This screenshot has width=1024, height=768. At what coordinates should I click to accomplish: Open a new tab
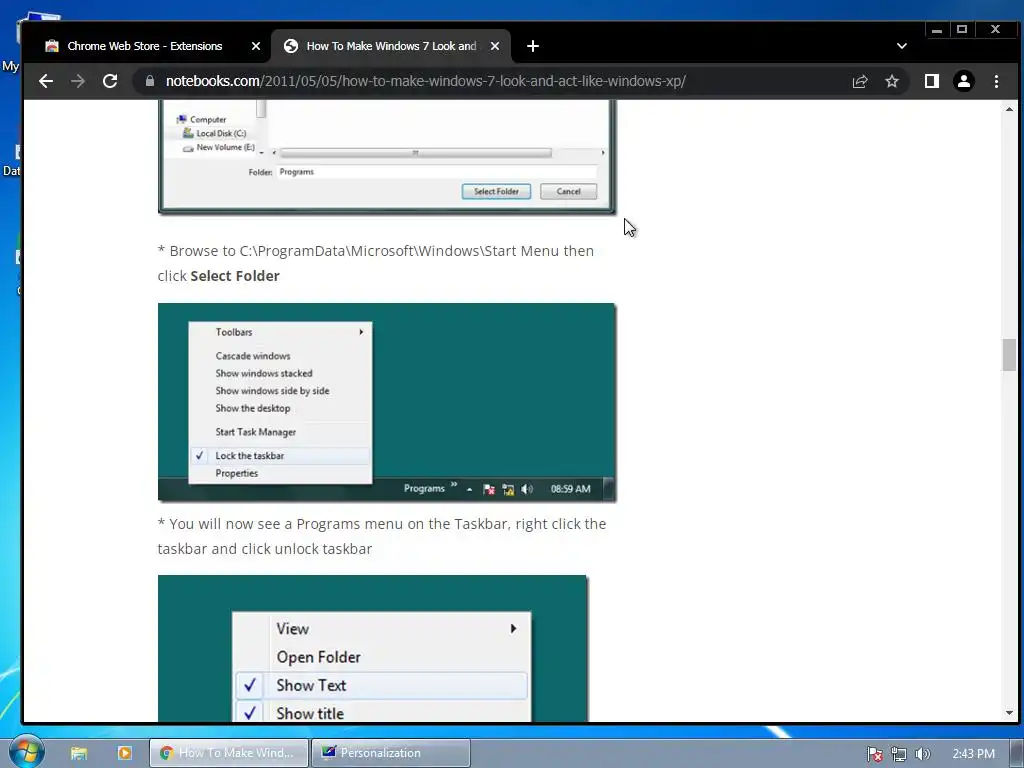point(533,46)
